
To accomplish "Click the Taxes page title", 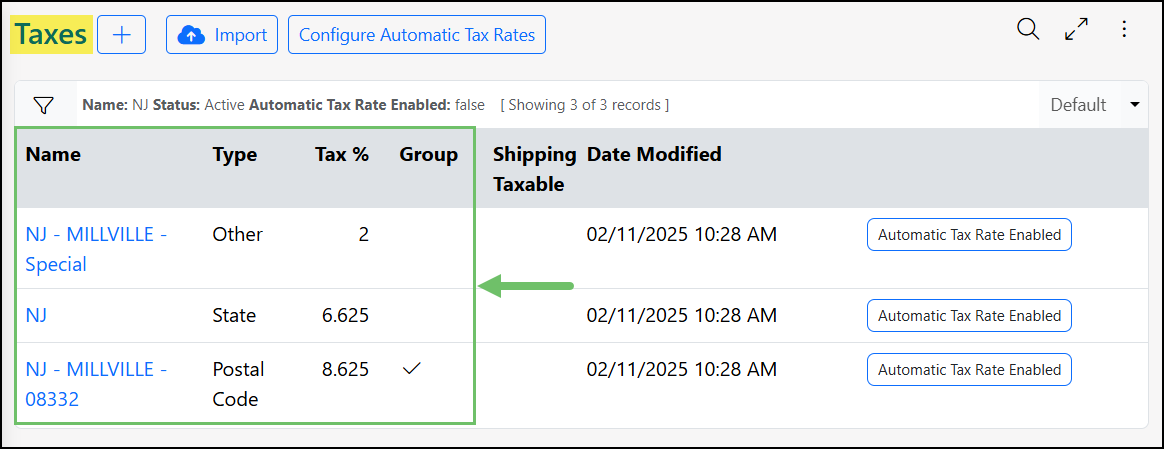I will tap(50, 35).
